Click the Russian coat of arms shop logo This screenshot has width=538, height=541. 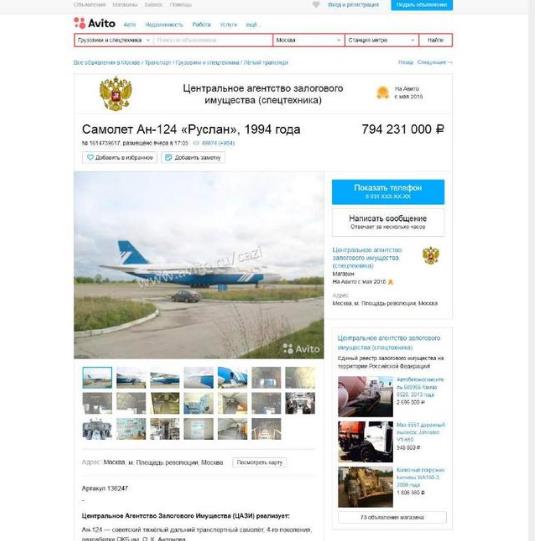tap(116, 94)
